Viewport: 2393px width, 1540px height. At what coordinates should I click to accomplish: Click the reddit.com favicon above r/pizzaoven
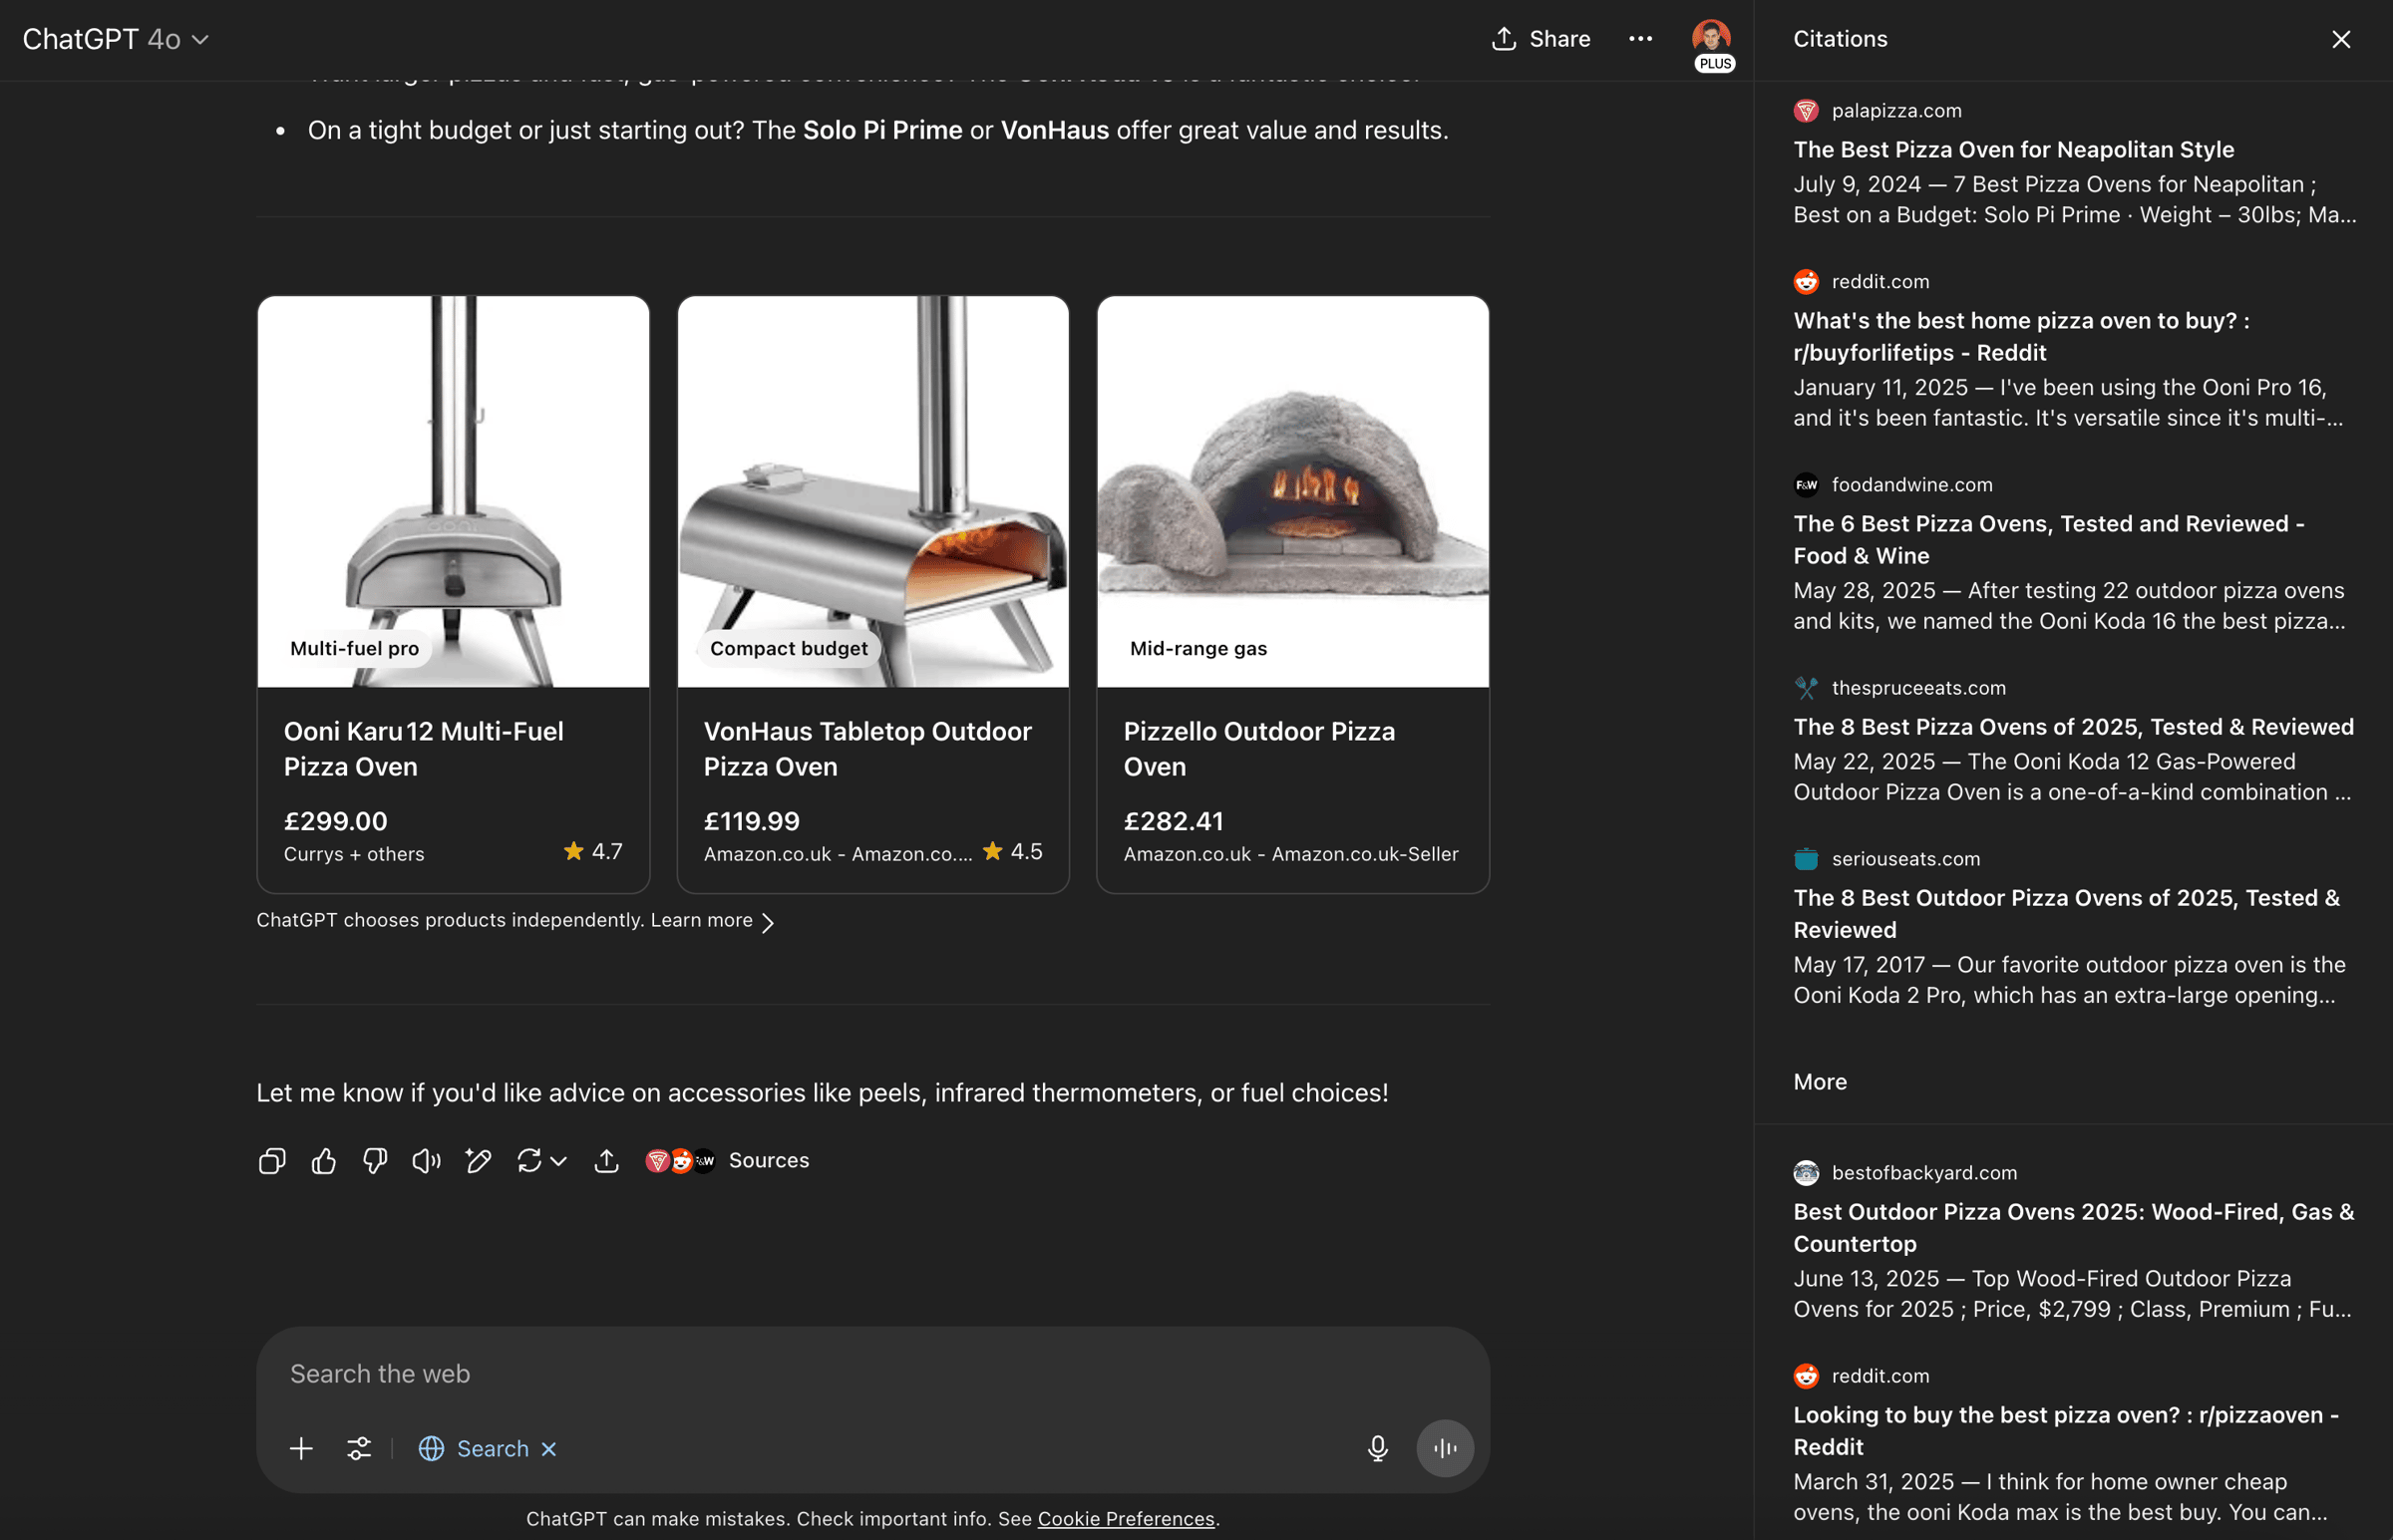coord(1806,1376)
